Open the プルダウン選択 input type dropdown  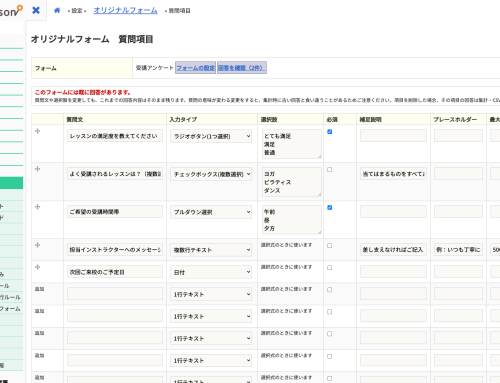click(x=211, y=212)
